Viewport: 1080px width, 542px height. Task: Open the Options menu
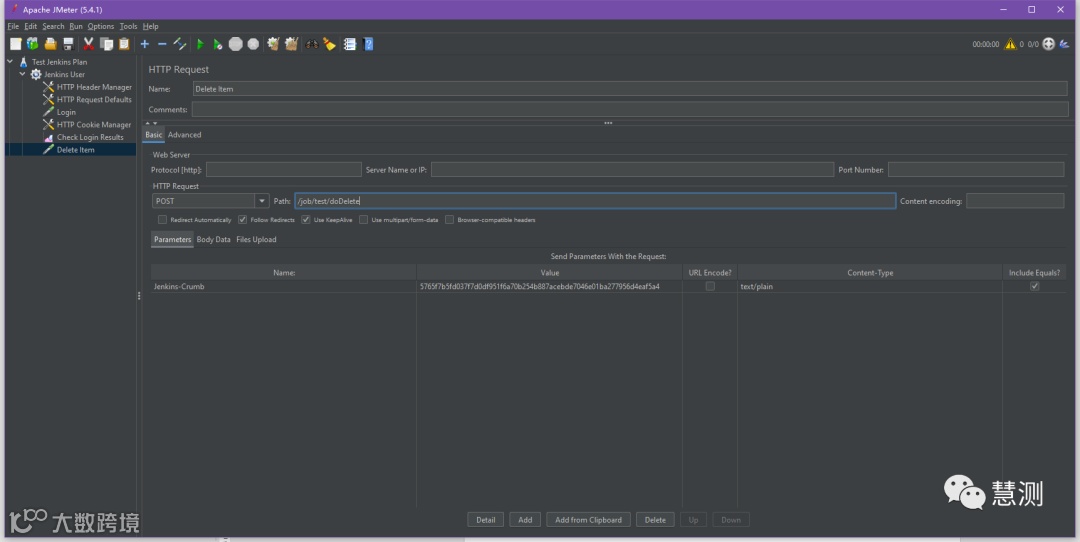click(101, 26)
